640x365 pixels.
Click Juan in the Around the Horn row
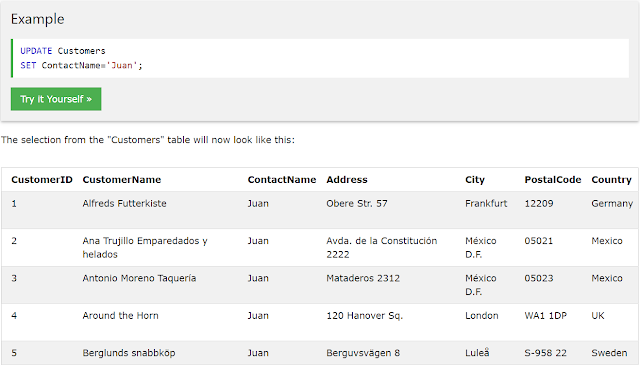258,316
